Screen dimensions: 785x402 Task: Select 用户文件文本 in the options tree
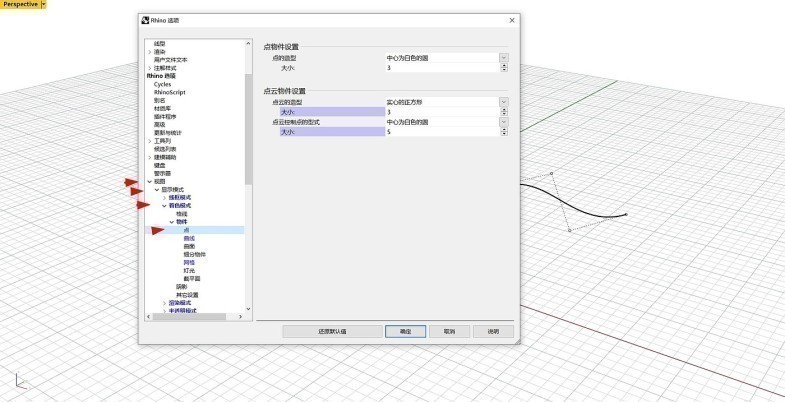(171, 60)
